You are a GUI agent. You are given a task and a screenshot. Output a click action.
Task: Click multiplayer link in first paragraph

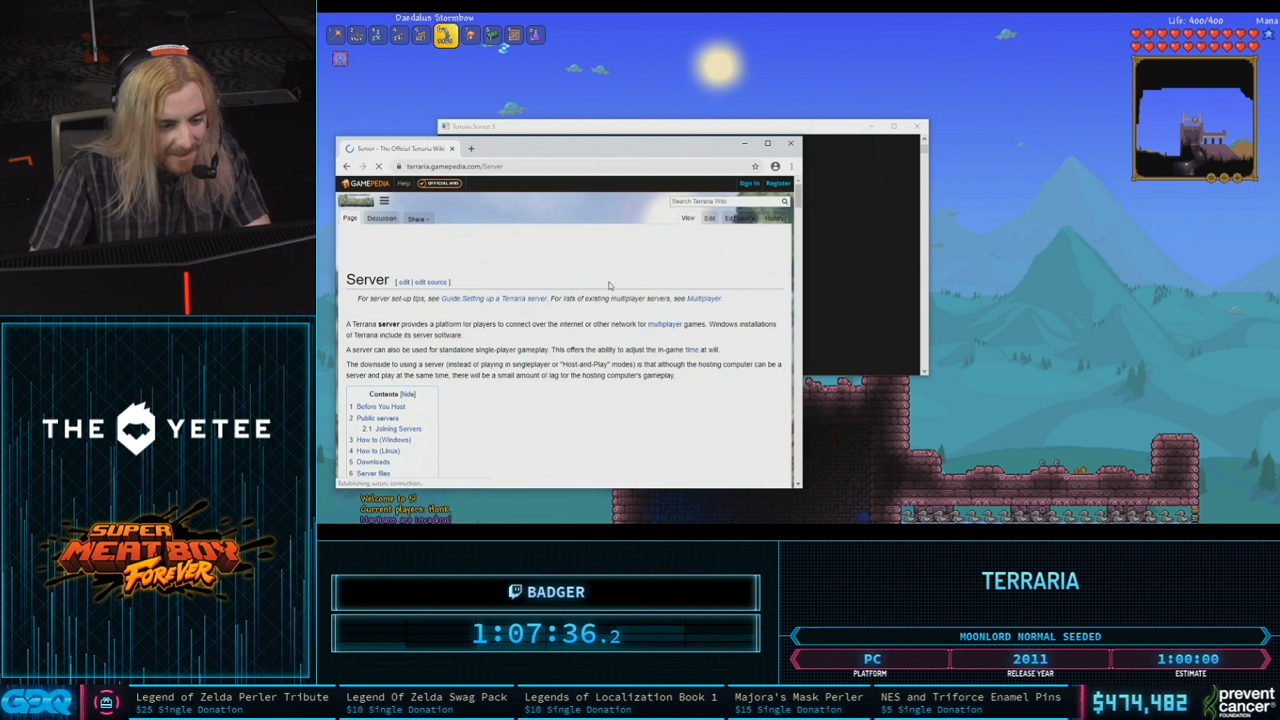pos(664,324)
